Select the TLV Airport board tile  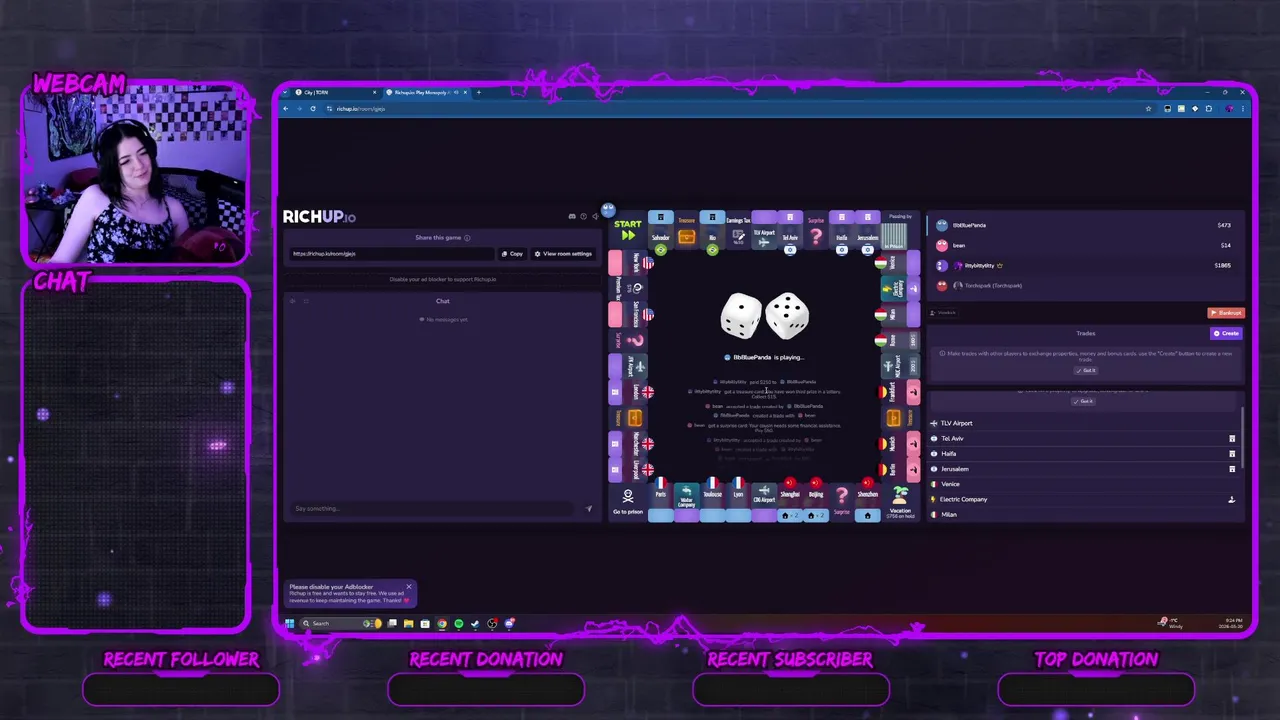(x=764, y=232)
